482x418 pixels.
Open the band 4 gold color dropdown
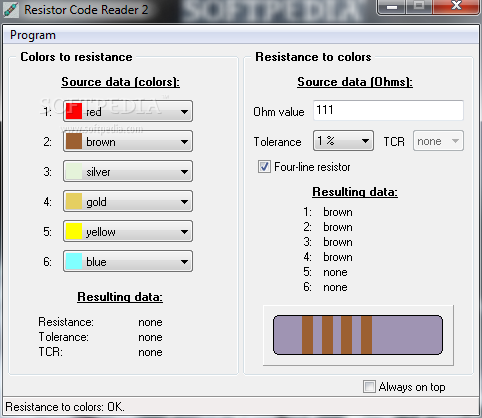click(128, 201)
